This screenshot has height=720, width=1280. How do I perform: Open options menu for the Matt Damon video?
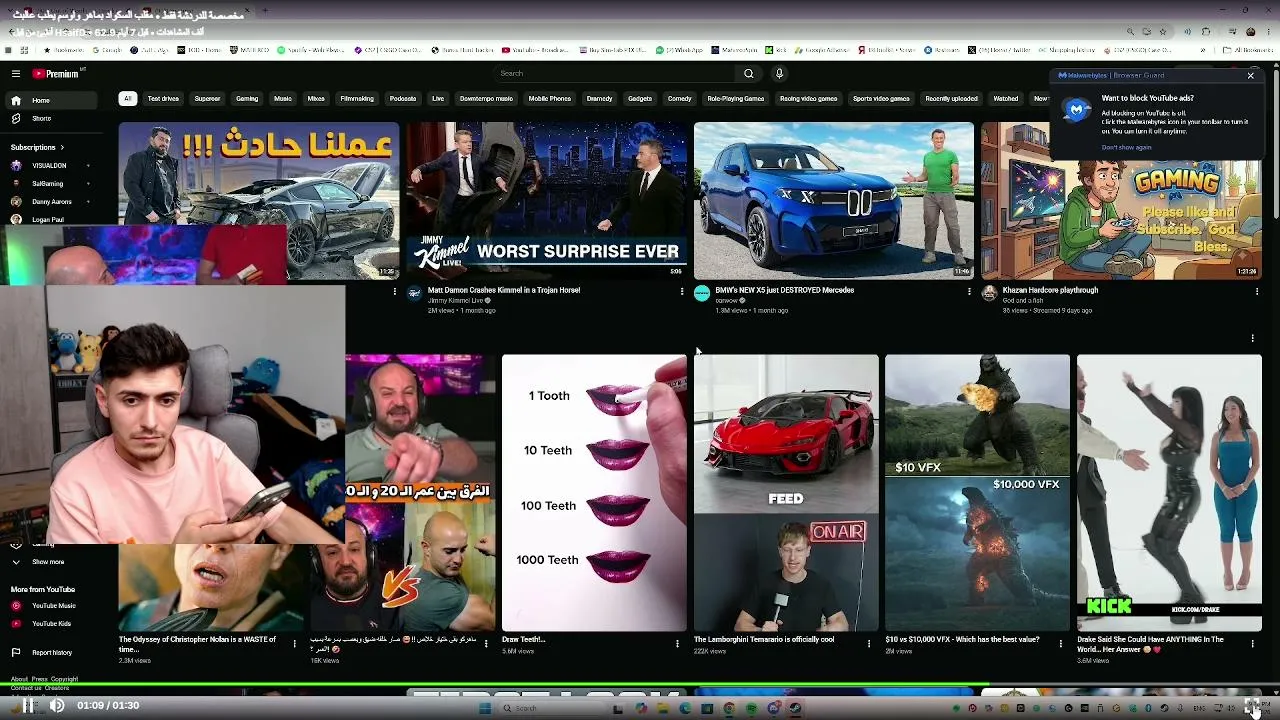pos(682,291)
